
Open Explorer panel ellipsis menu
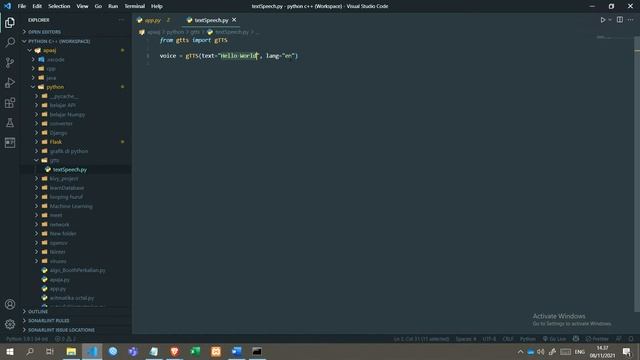click(121, 20)
